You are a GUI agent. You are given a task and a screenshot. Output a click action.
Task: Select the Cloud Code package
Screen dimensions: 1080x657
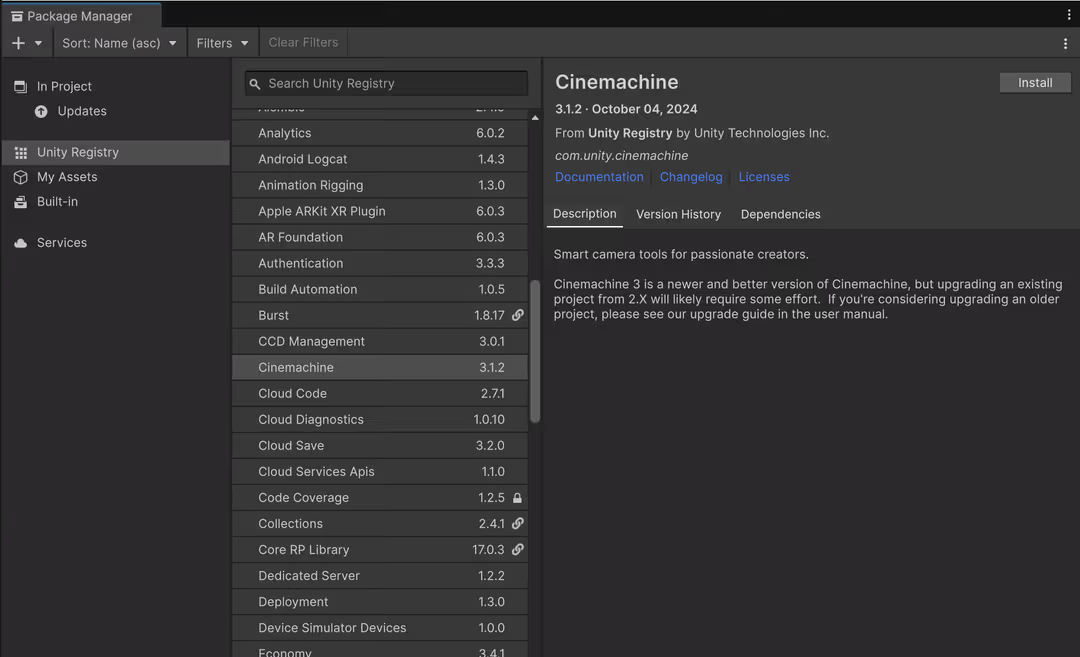pyautogui.click(x=380, y=393)
